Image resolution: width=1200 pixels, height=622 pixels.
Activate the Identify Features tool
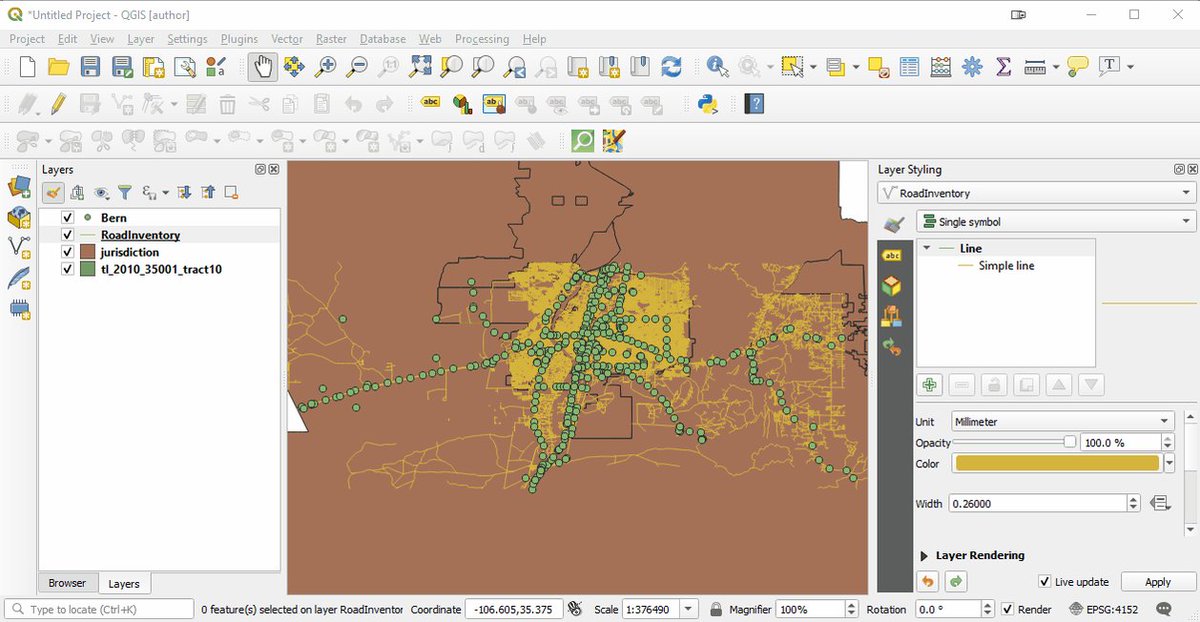point(717,66)
